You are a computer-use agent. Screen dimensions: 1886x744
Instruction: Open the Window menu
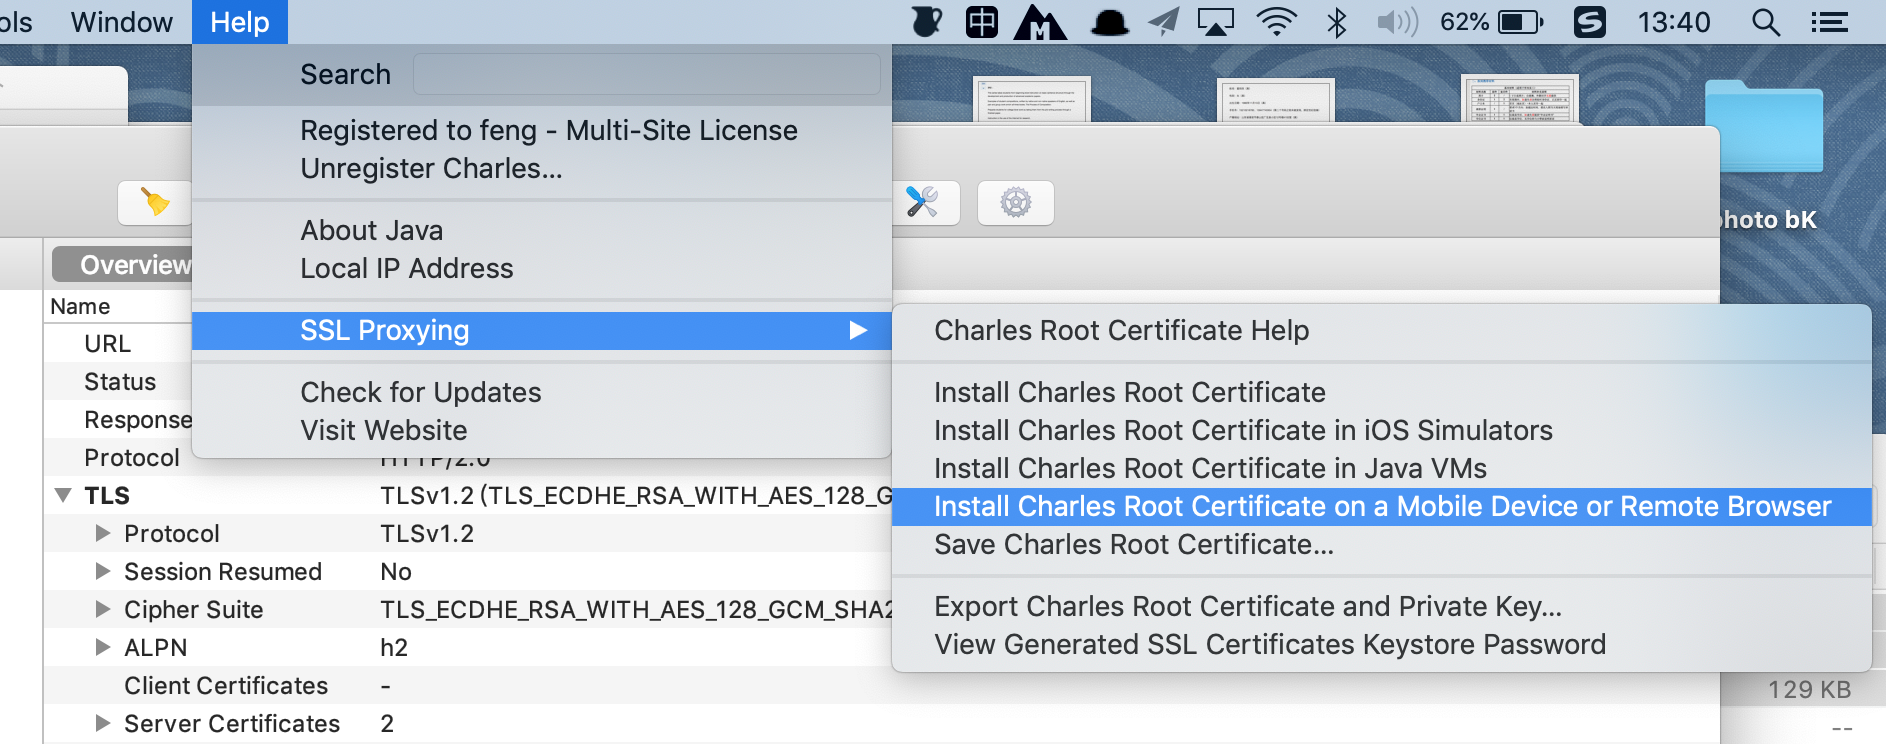(x=121, y=22)
